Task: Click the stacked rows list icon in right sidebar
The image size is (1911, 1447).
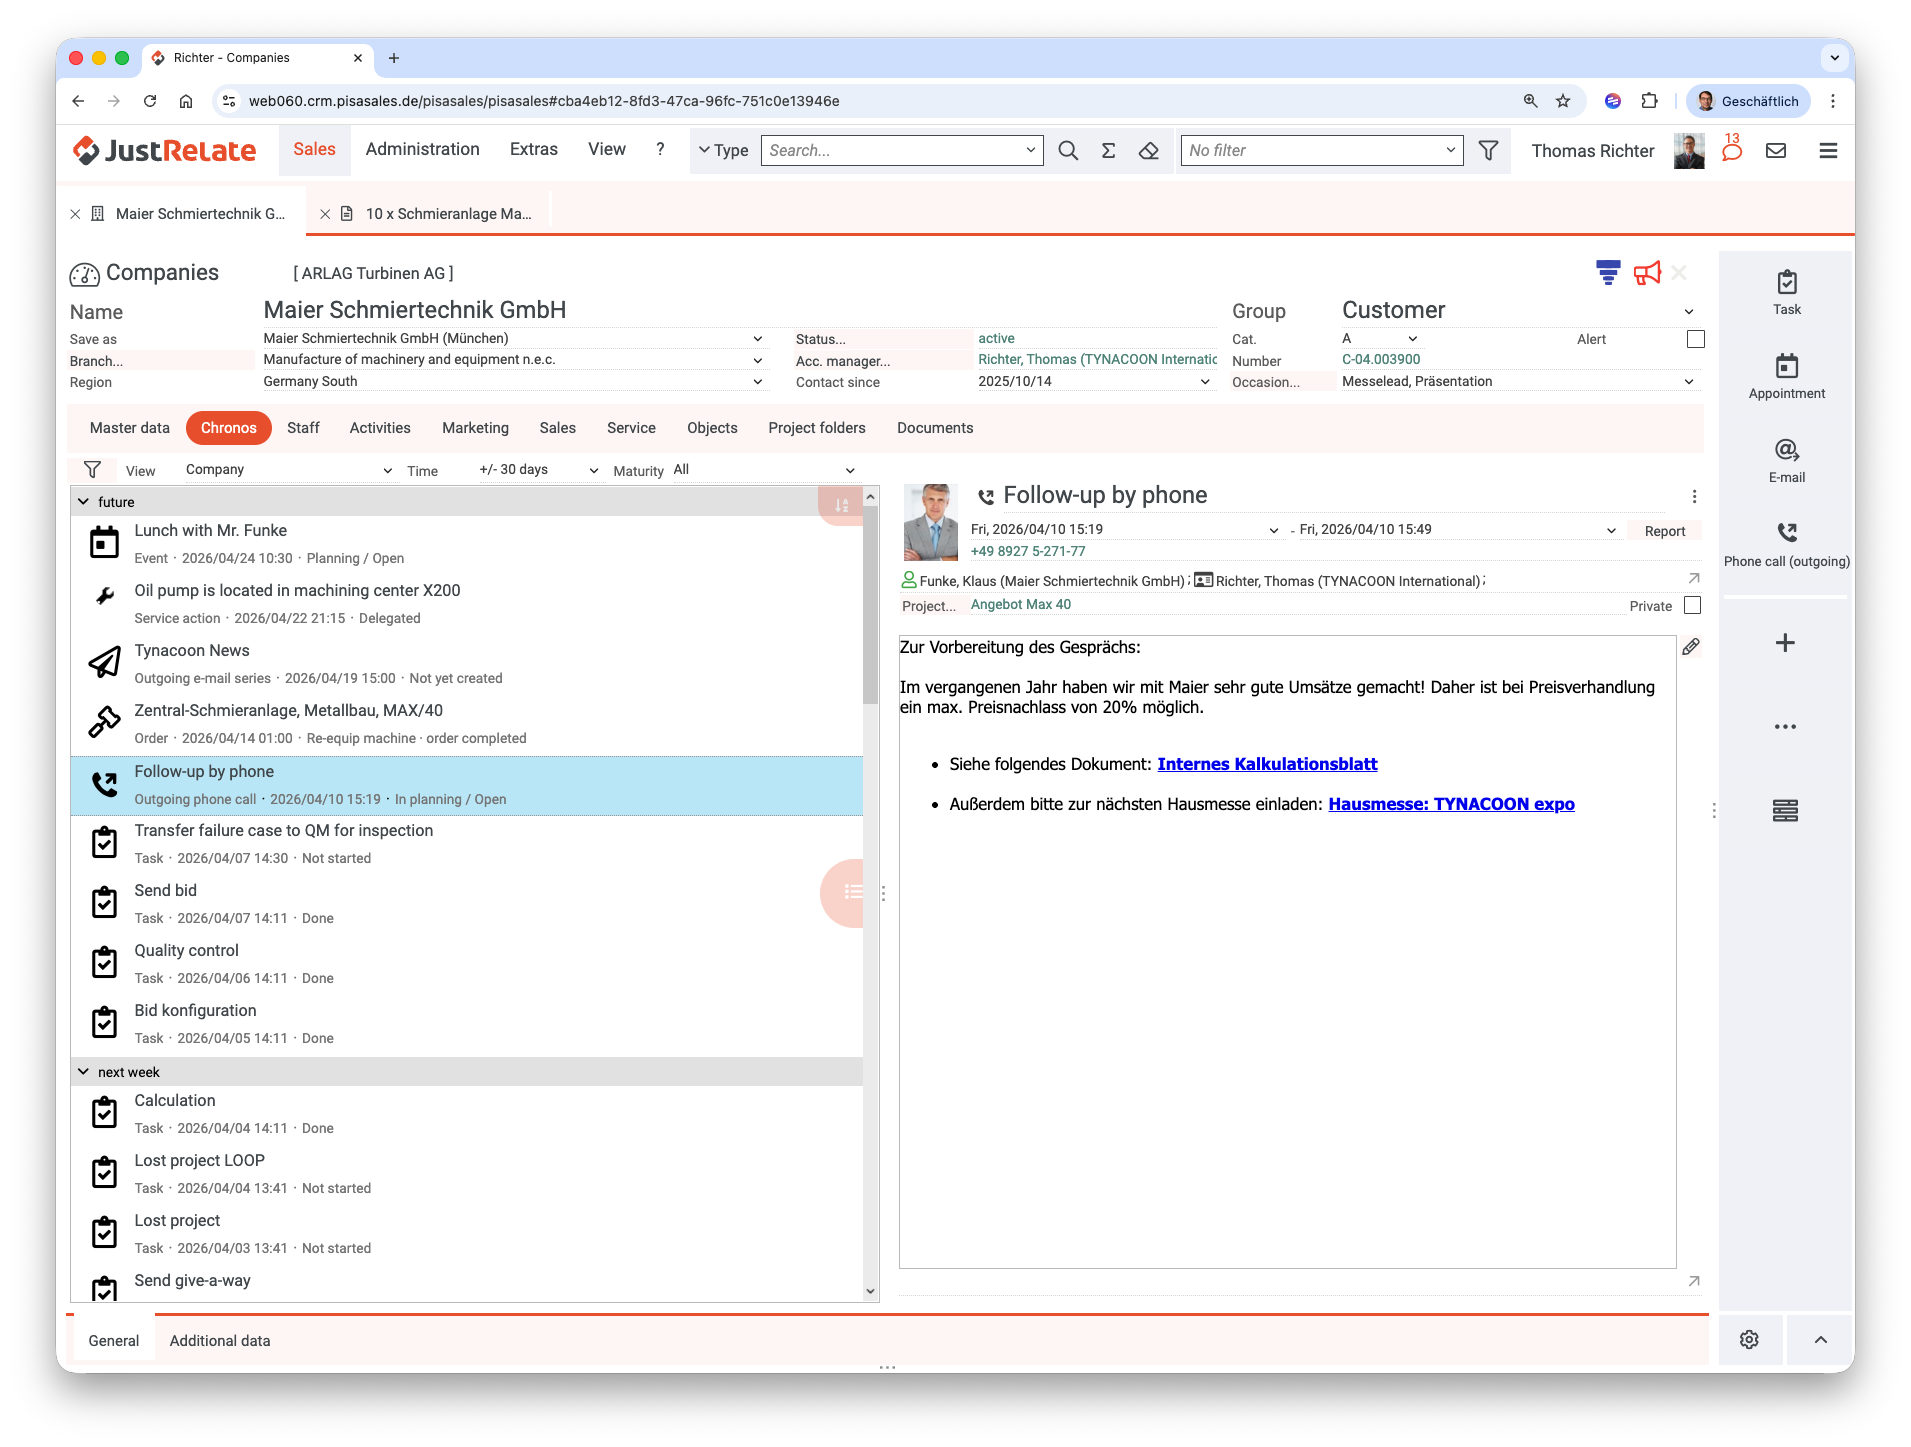Action: [x=1785, y=811]
